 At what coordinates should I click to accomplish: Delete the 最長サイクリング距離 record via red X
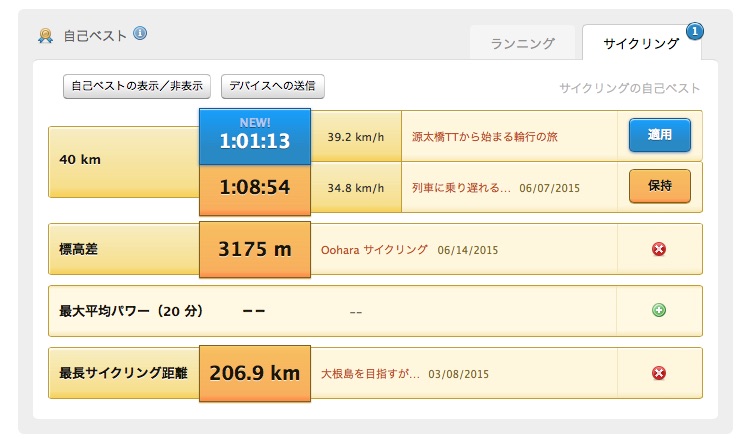pyautogui.click(x=658, y=373)
